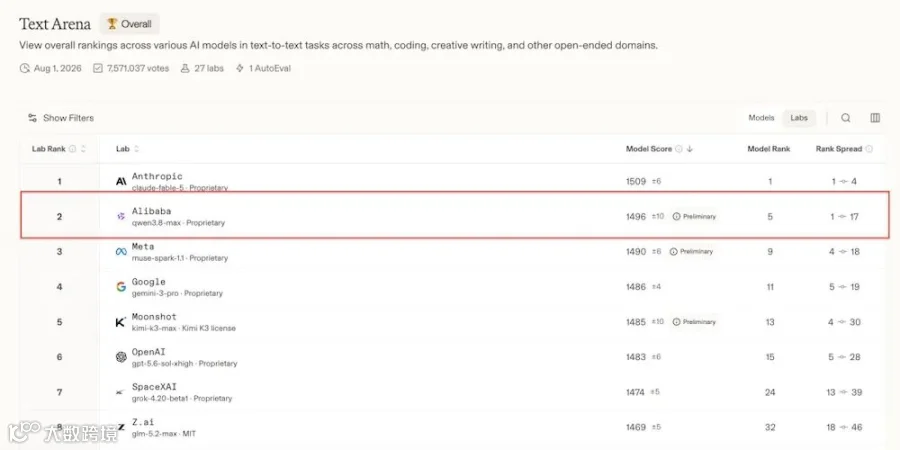The width and height of the screenshot is (900, 450).
Task: Click gpt-5.6-sol-xhigh model name
Action: [x=163, y=364]
